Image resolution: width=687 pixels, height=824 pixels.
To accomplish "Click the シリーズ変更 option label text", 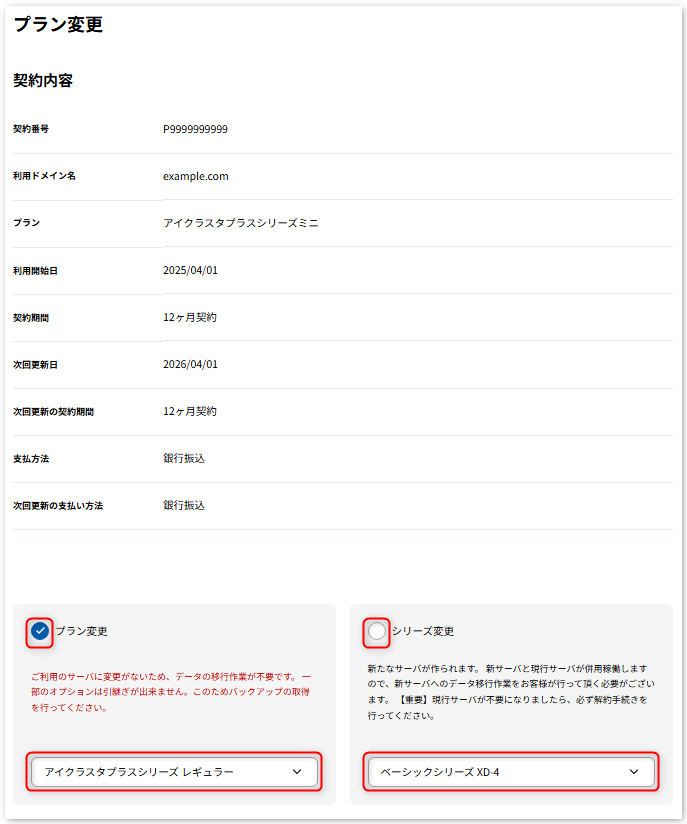I will click(x=423, y=631).
